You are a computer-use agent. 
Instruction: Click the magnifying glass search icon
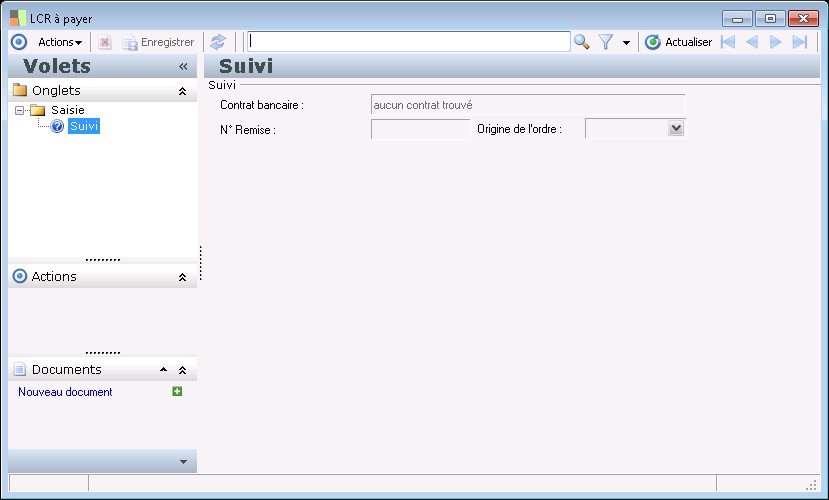[582, 42]
